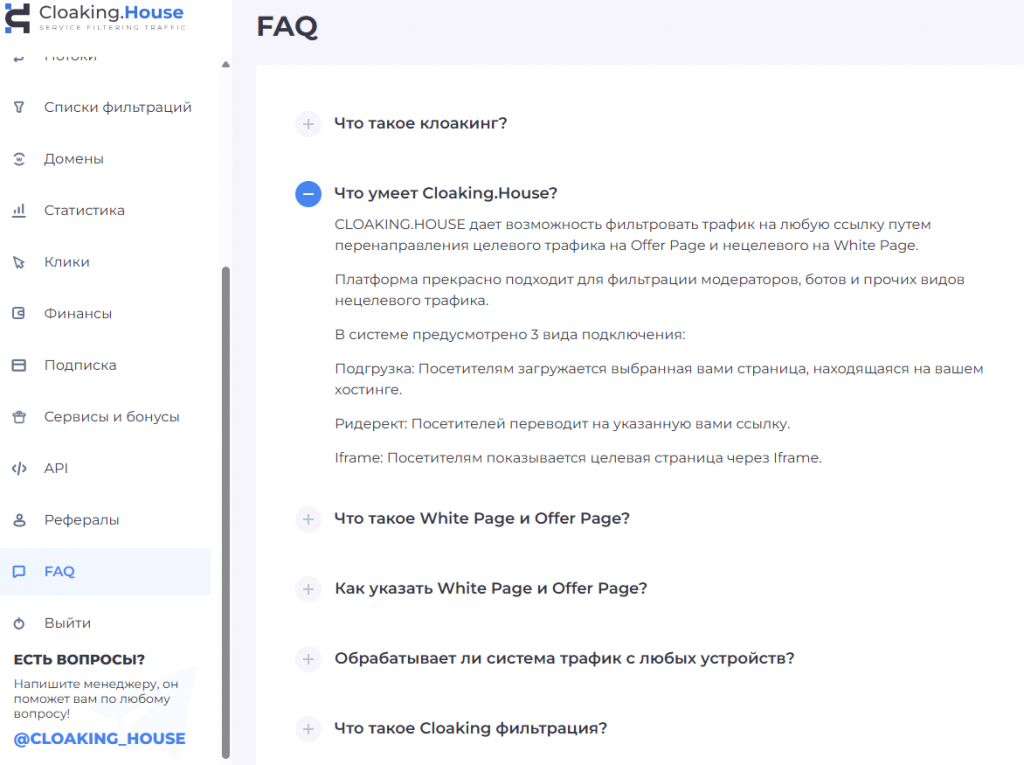This screenshot has width=1024, height=765.
Task: Expand 'Обрабатывает ли система трафик' plus button
Action: coord(308,659)
